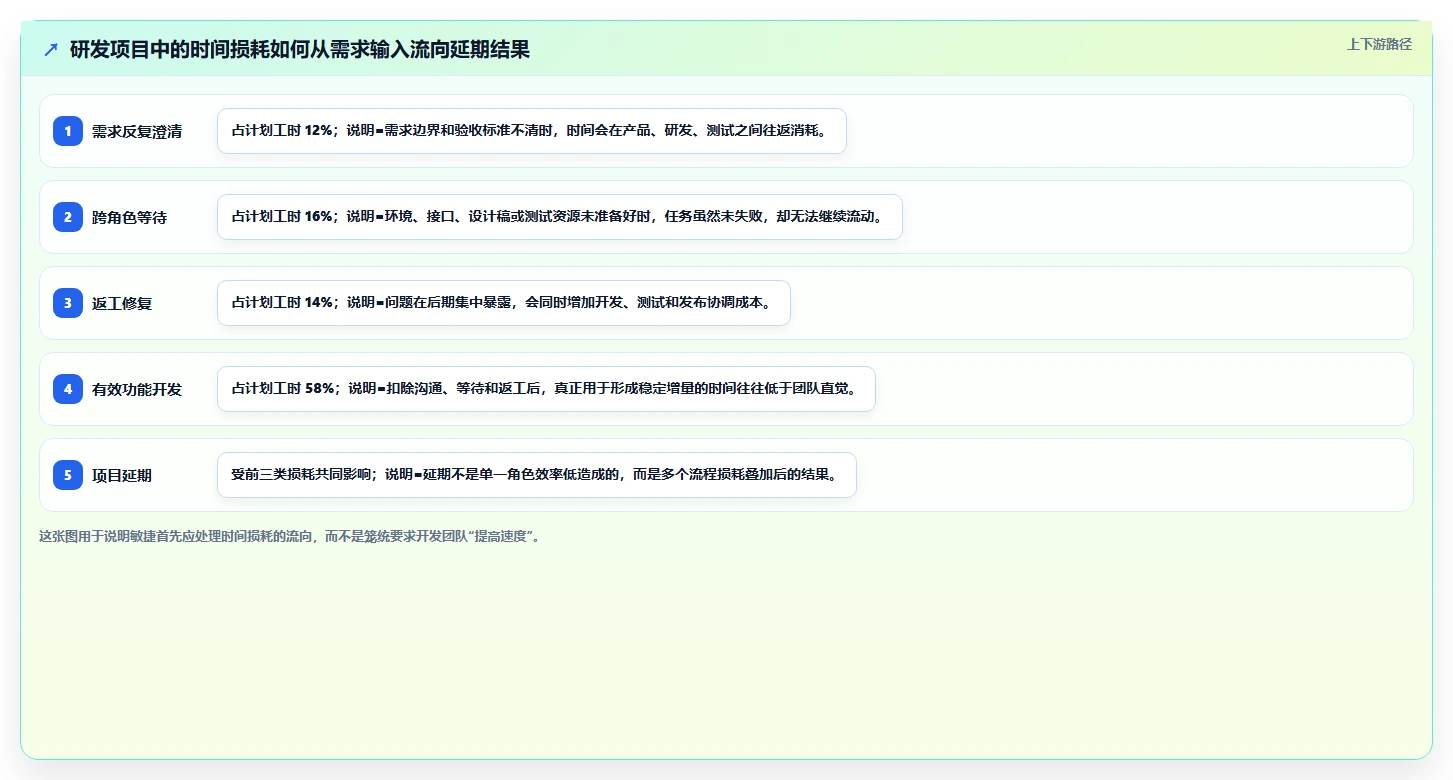Select the 跨角色等待 step label
Screen dimensions: 1453x780
[x=129, y=217]
